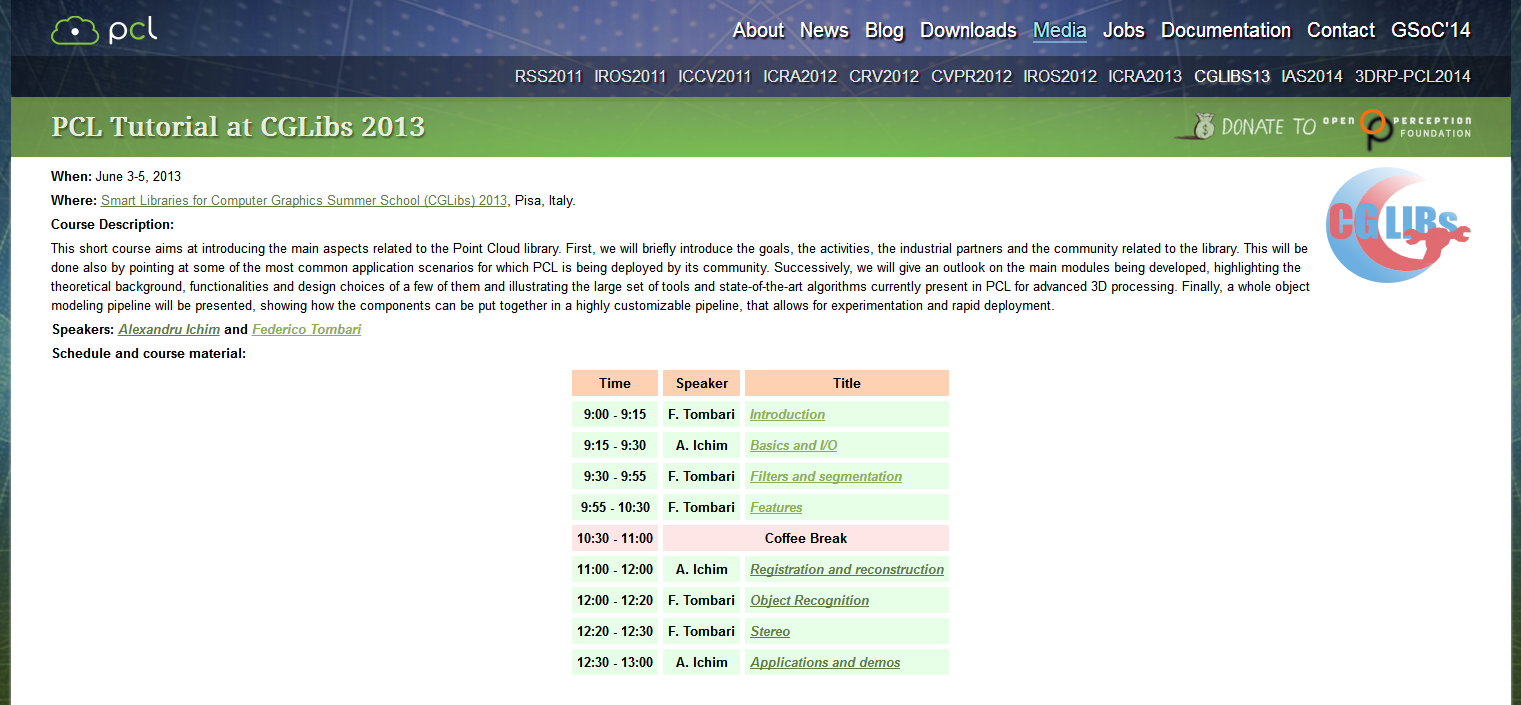Click the 11:00 - 12:00 time cell
The width and height of the screenshot is (1521, 705).
pos(615,569)
